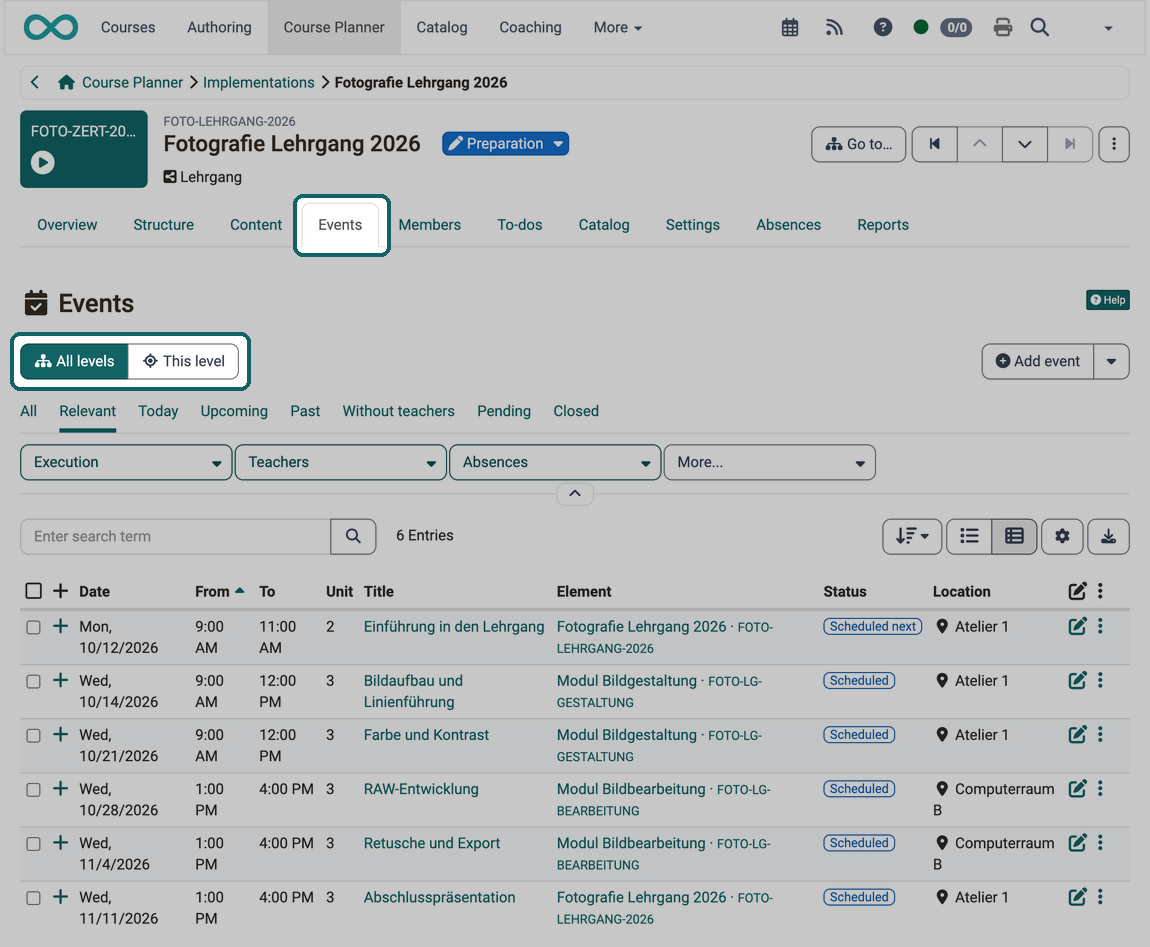Open the RSS subscriptions feed icon

point(834,28)
